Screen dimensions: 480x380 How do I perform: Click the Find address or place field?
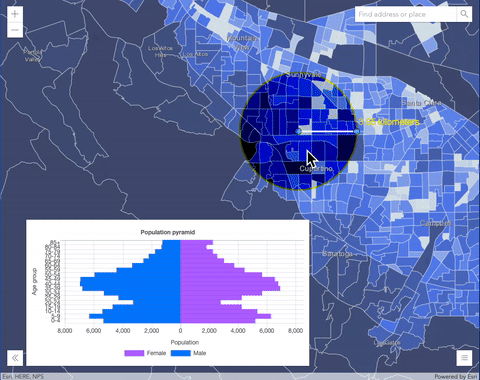(x=405, y=14)
